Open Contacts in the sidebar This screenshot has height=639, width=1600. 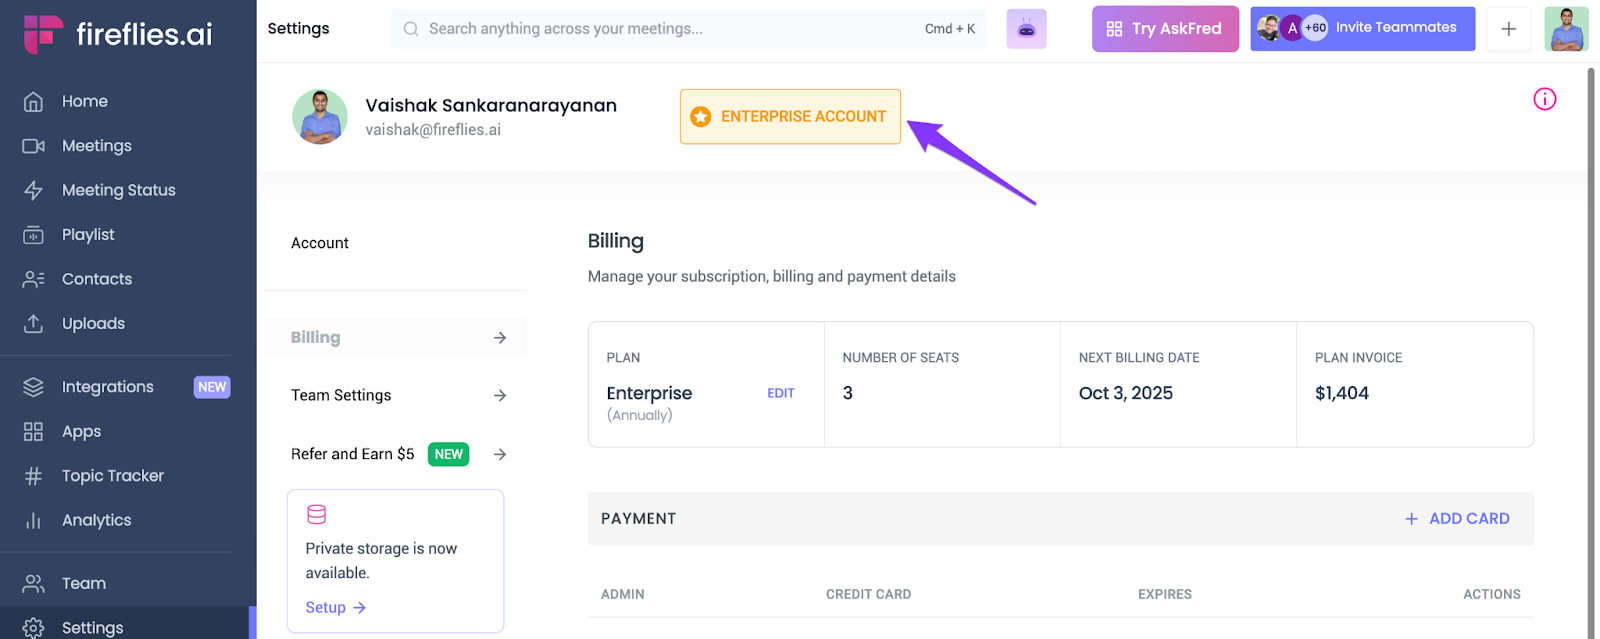pyautogui.click(x=96, y=279)
